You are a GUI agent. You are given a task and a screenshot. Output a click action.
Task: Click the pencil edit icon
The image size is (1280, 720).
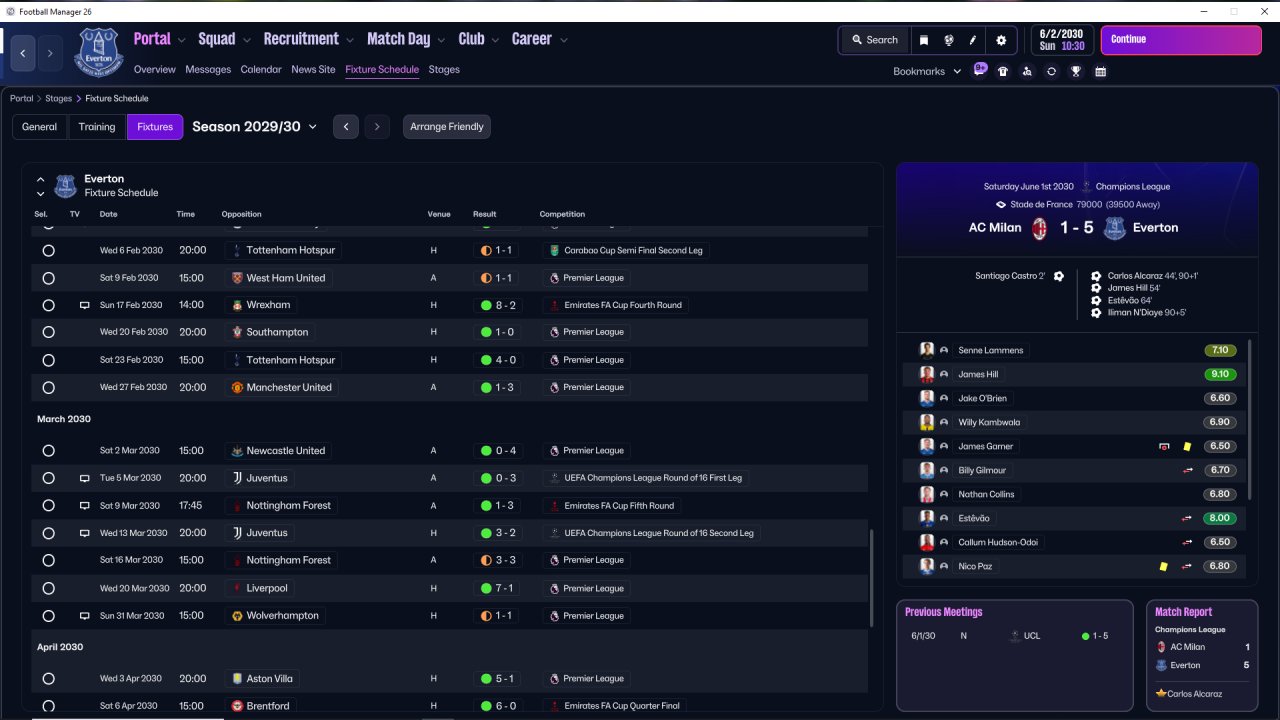973,40
